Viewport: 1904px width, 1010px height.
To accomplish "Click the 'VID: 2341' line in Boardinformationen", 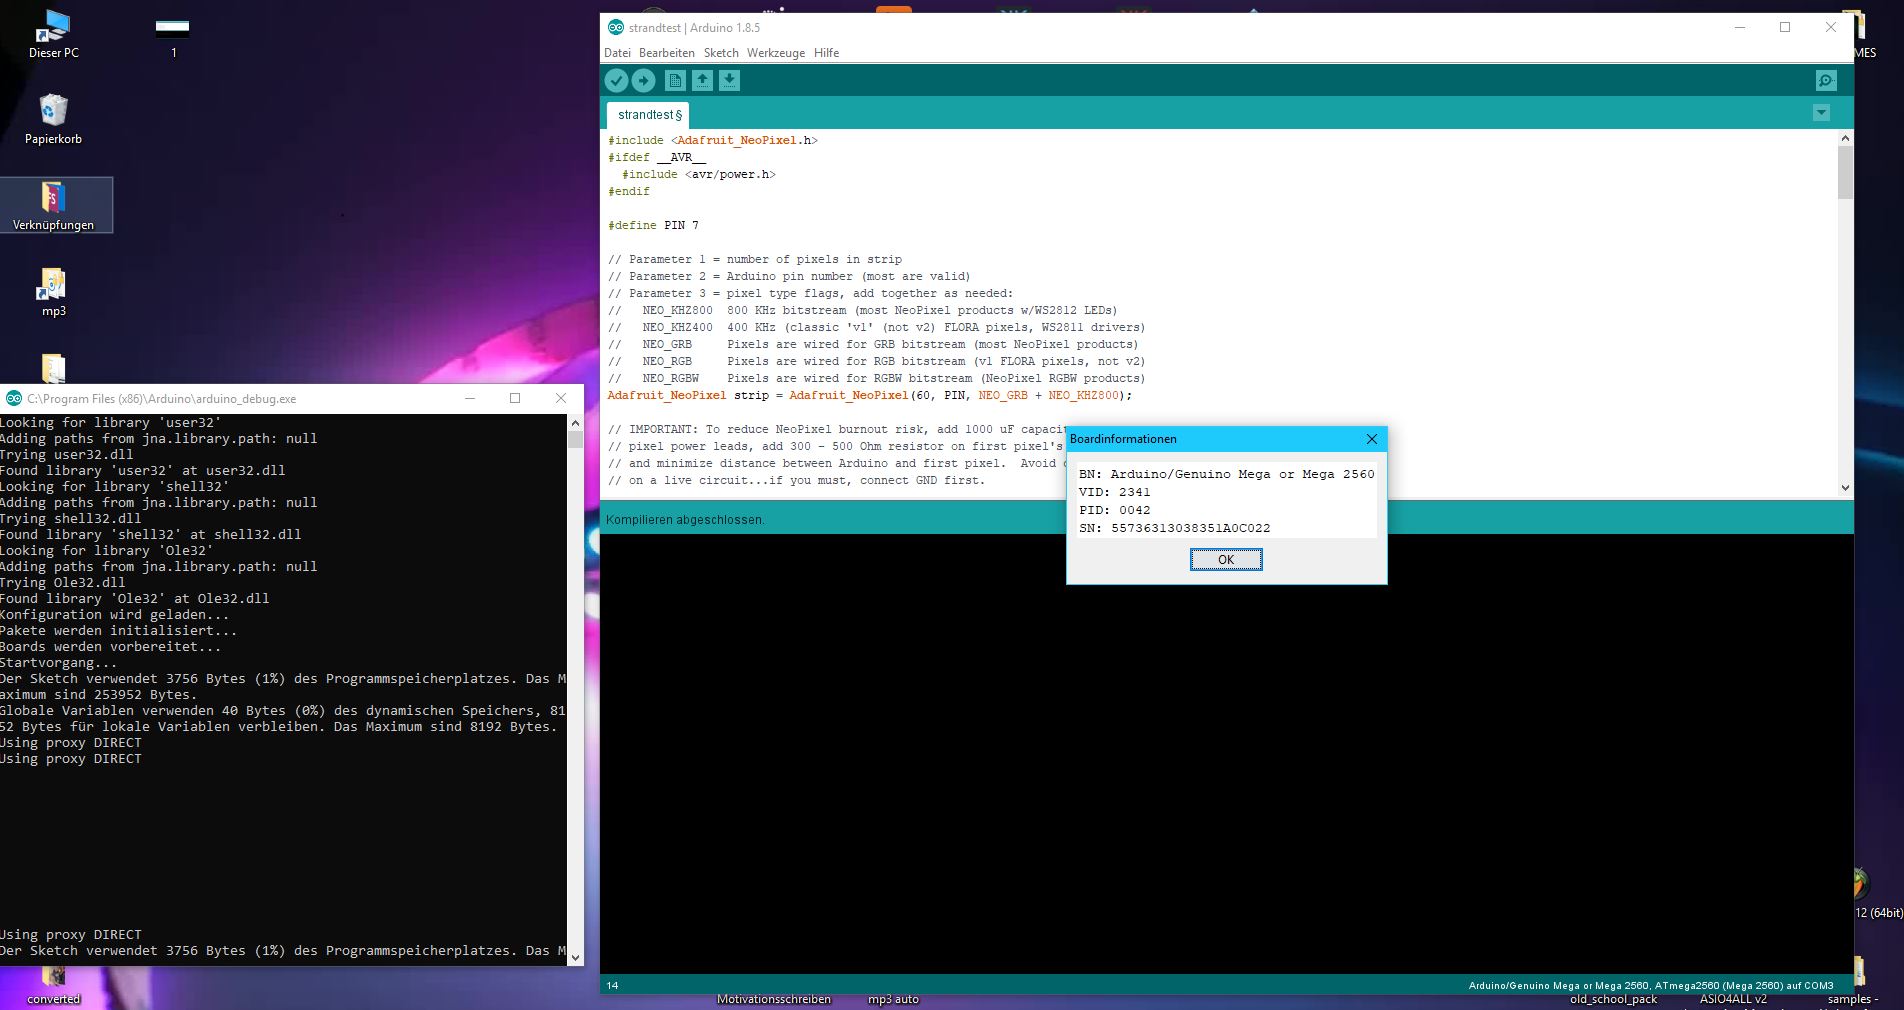I will 1115,492.
